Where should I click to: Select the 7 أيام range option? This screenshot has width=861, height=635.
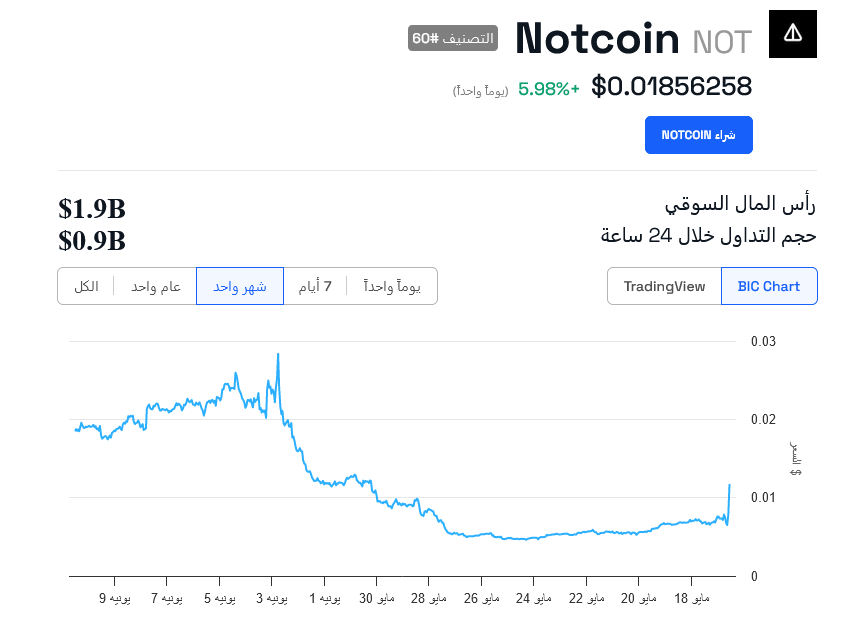pyautogui.click(x=315, y=286)
